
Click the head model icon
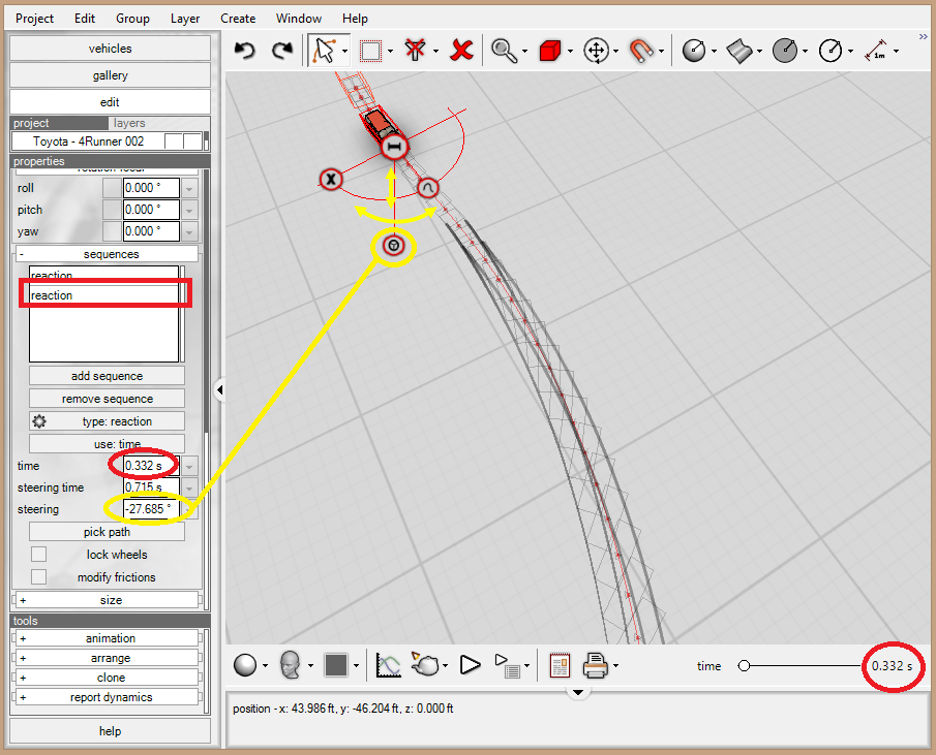click(290, 665)
